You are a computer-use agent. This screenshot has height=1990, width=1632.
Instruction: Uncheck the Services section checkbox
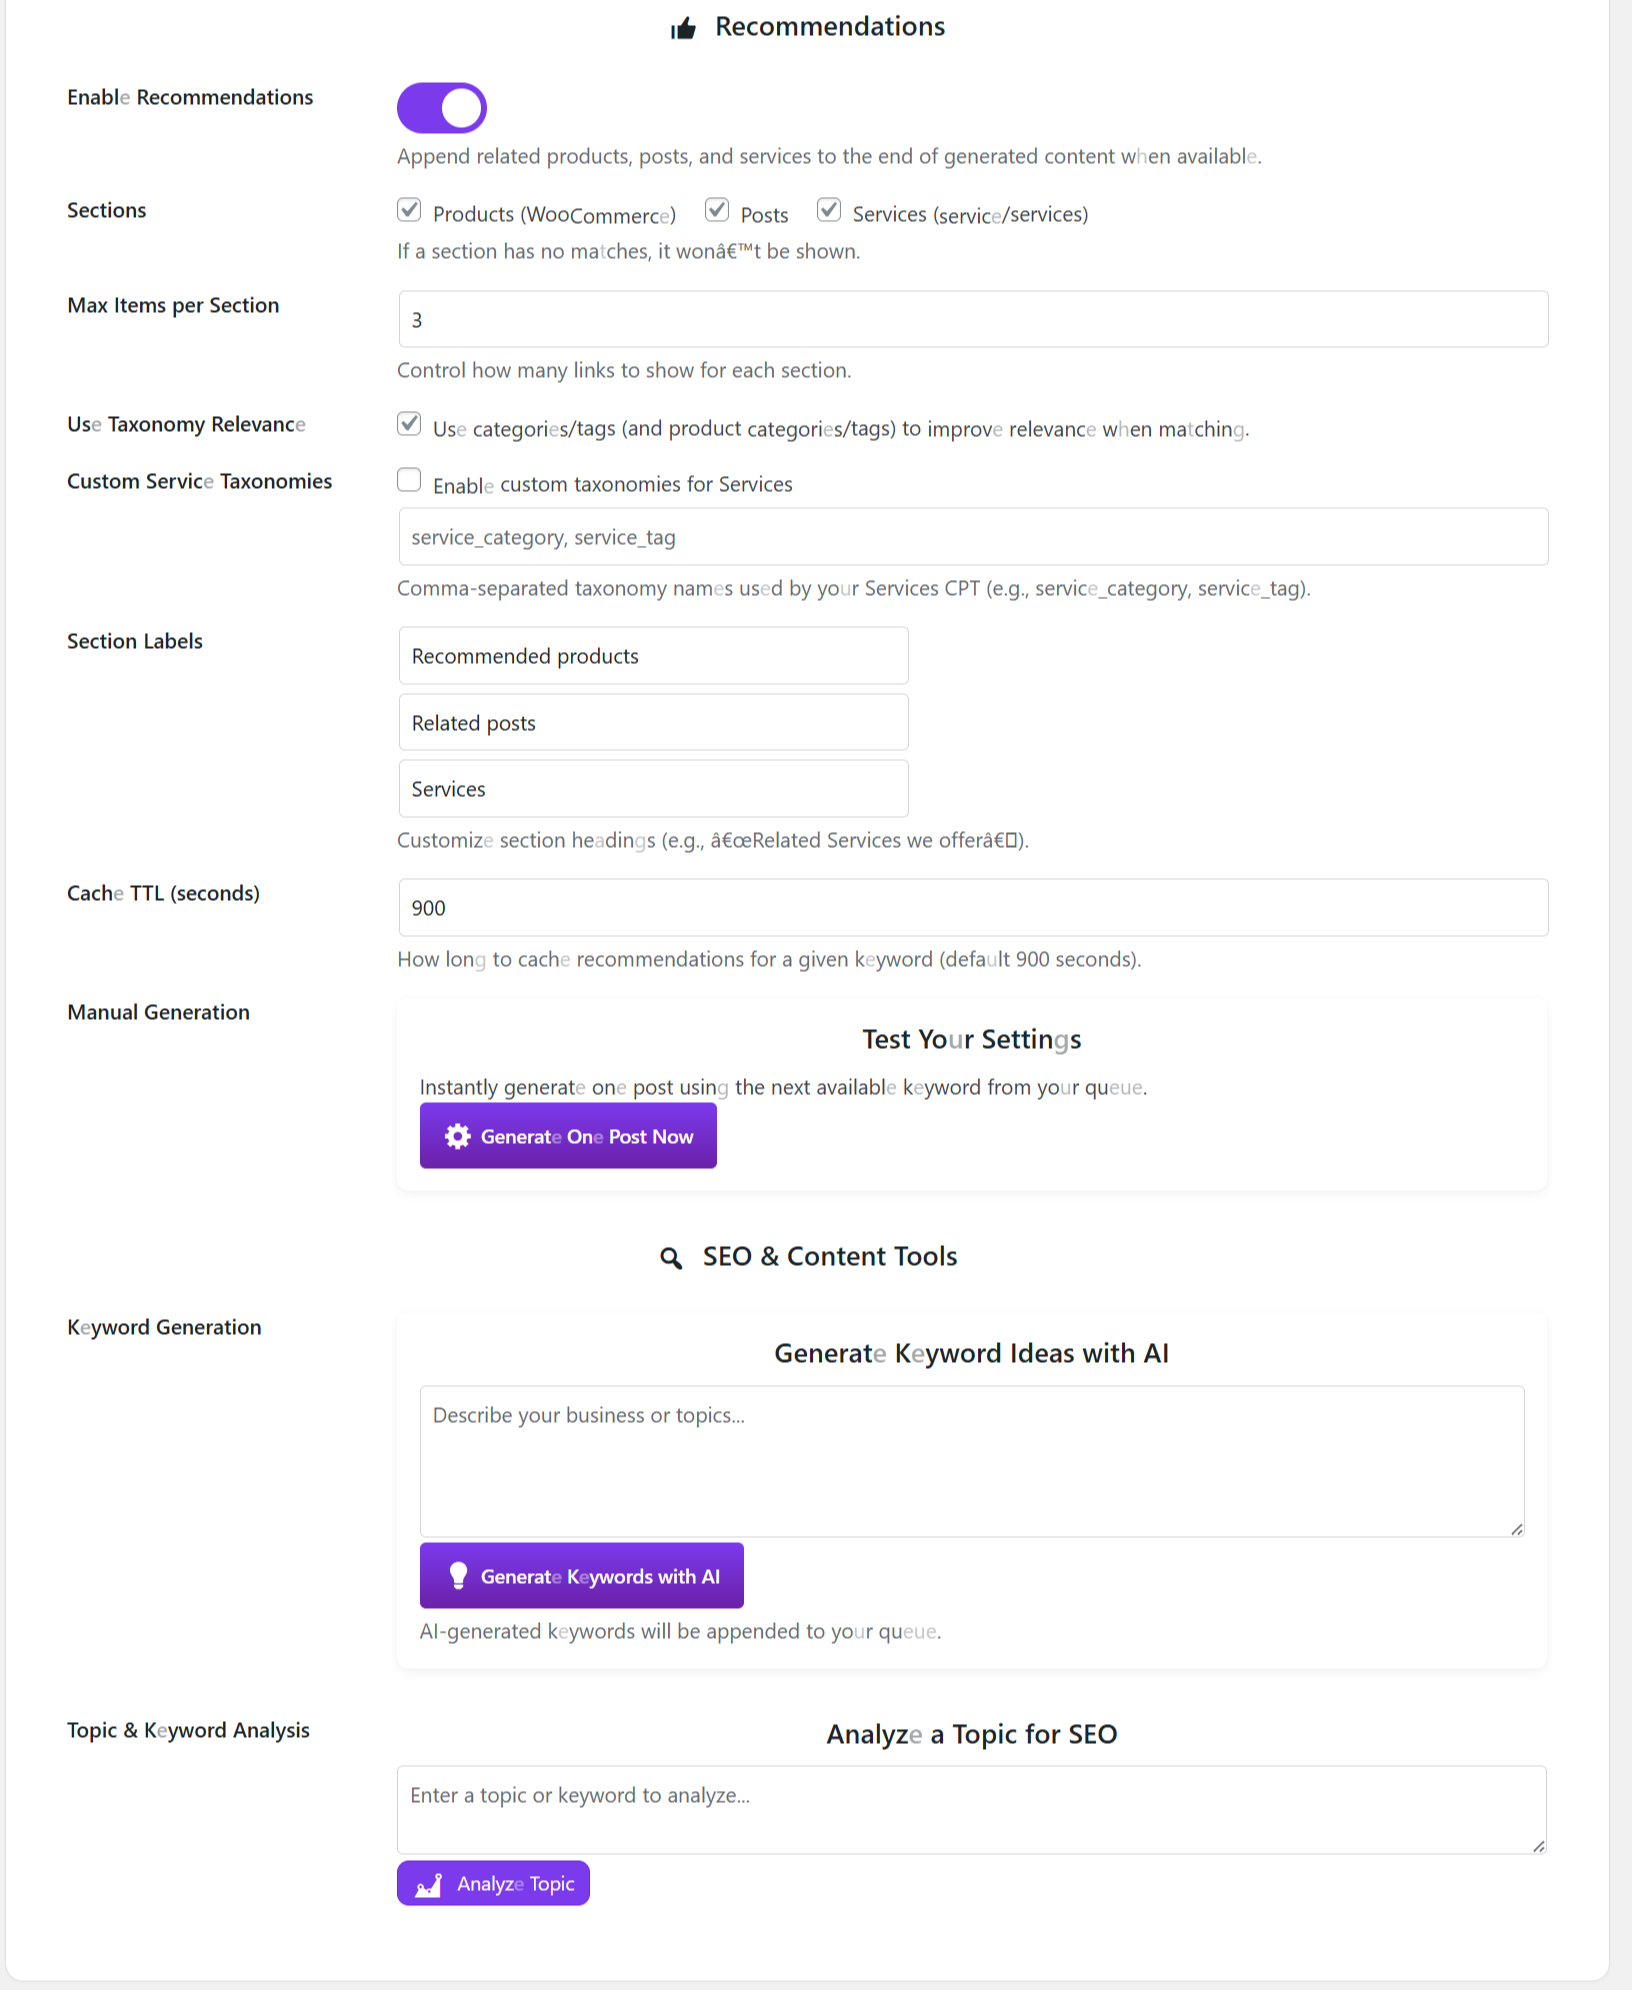828,210
